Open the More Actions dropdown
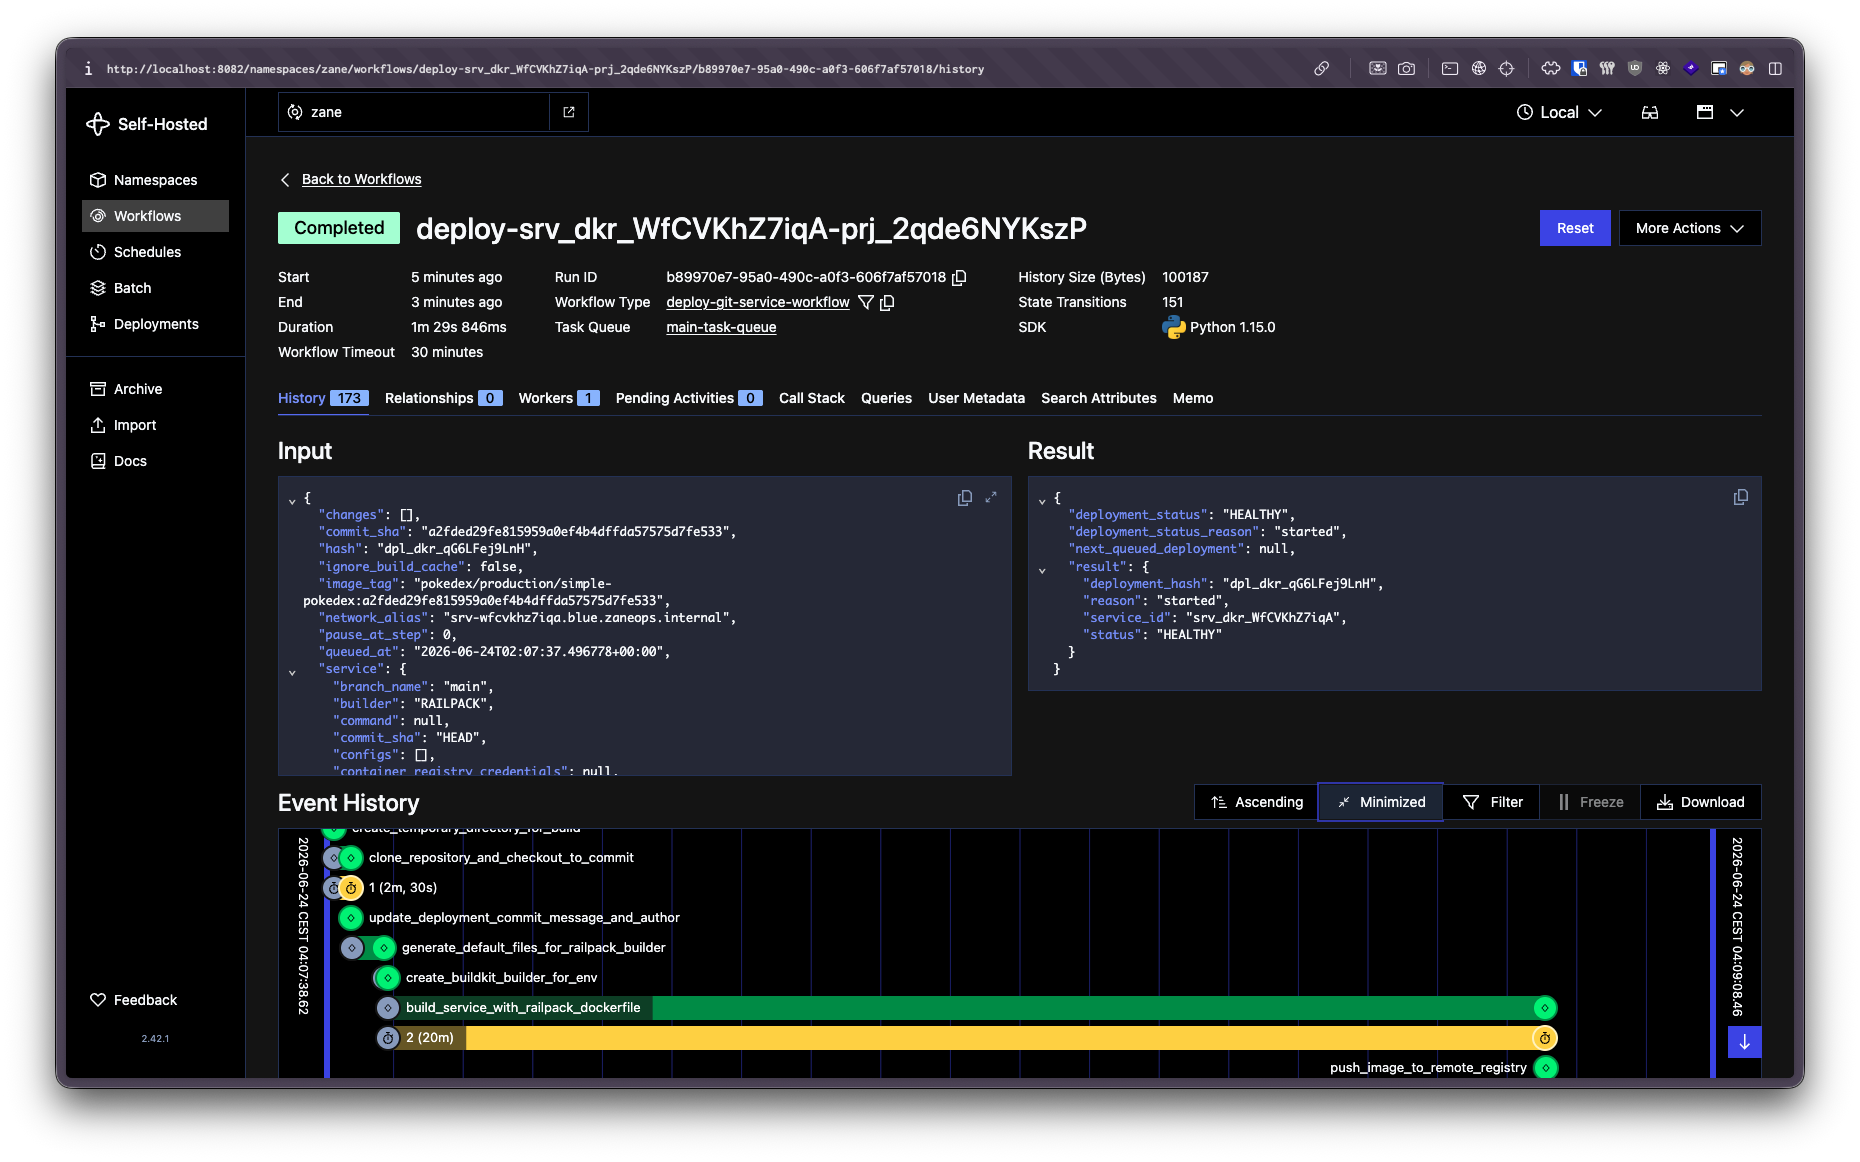Viewport: 1860px width, 1162px height. [x=1690, y=228]
